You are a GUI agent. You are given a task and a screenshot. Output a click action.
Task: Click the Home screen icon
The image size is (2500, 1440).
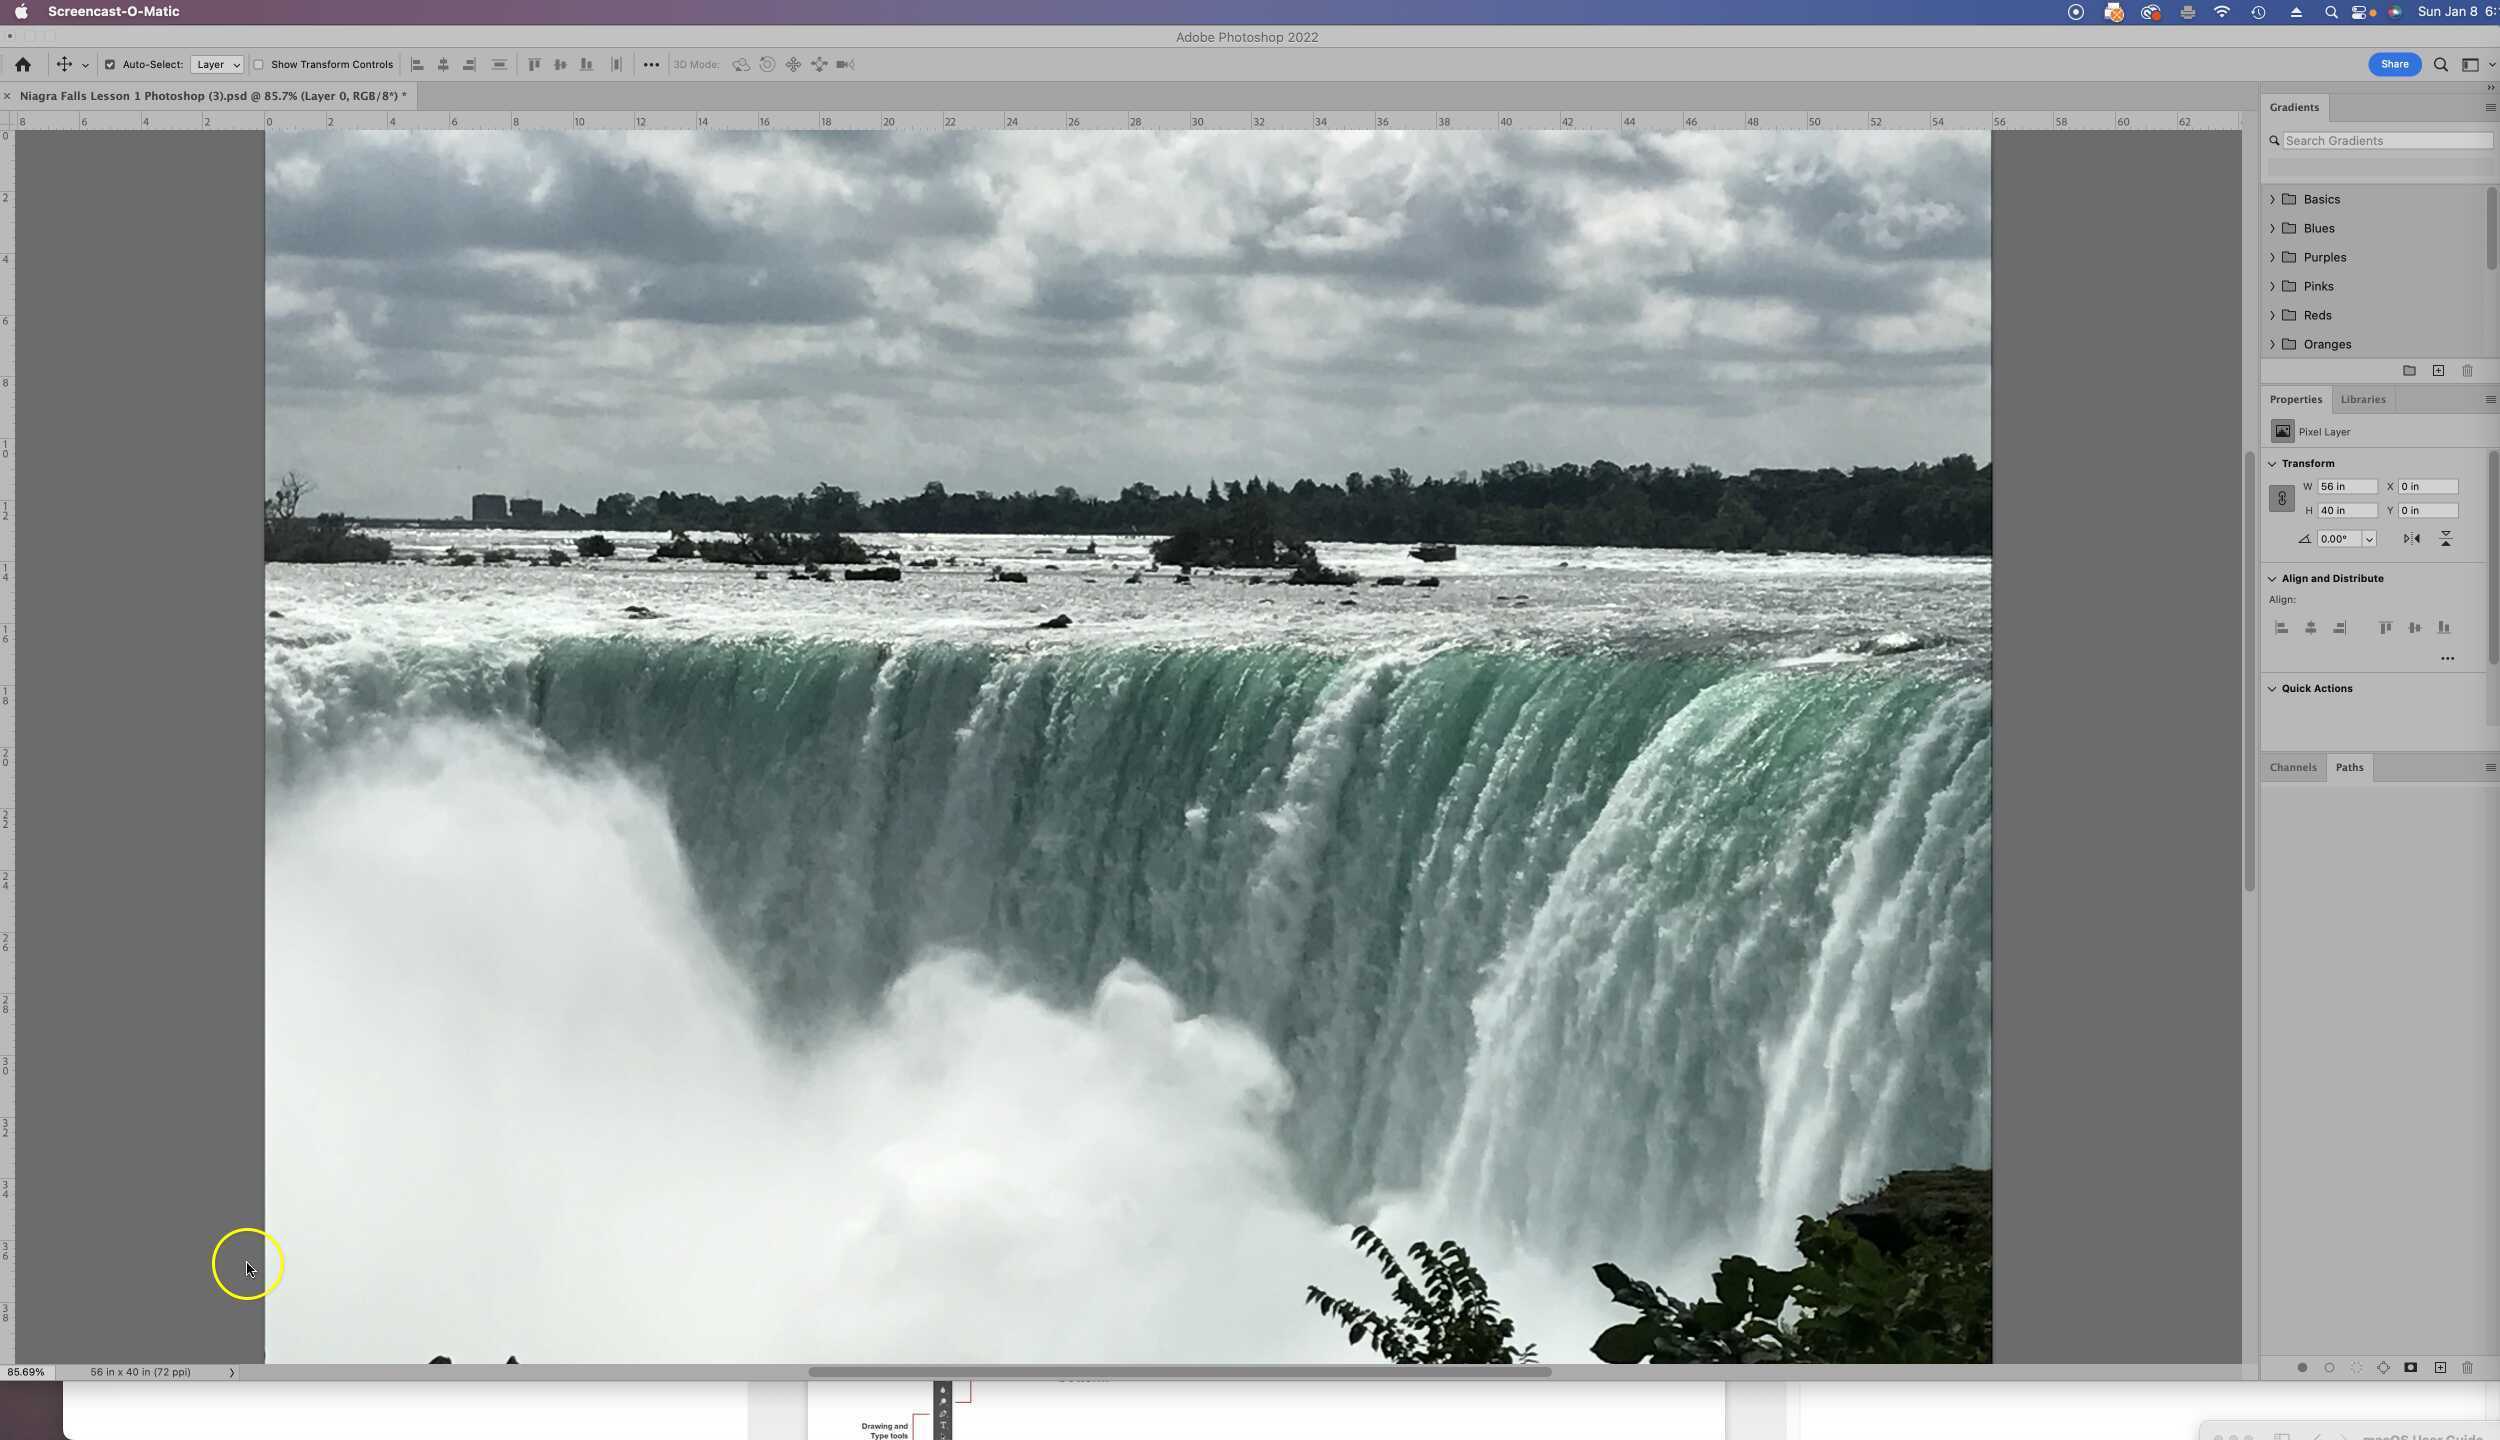click(x=24, y=64)
